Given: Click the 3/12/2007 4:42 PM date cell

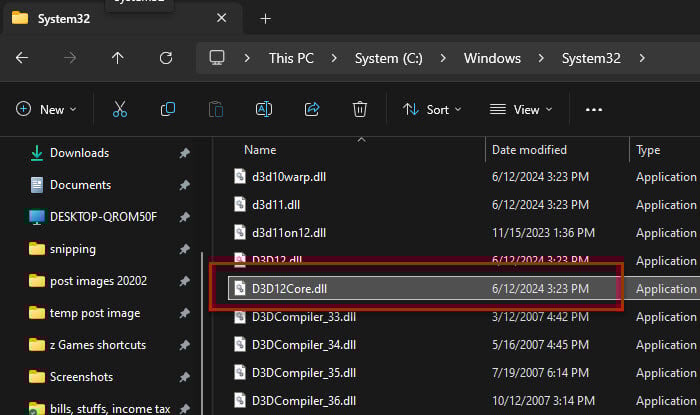Looking at the screenshot, I should click(540, 317).
